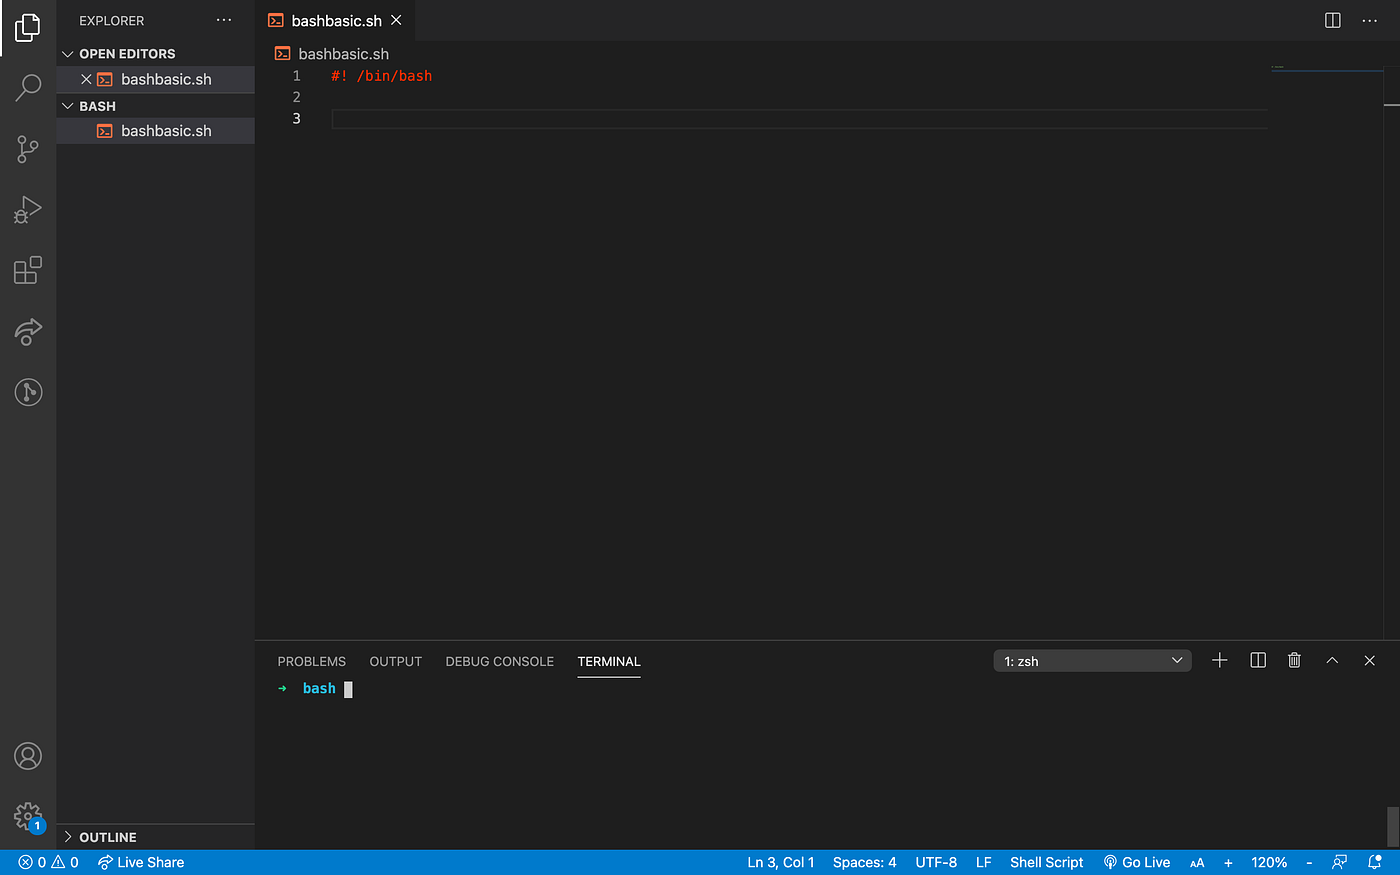The image size is (1400, 875).
Task: Open the Git Graph icon in activity bar
Action: (x=28, y=392)
